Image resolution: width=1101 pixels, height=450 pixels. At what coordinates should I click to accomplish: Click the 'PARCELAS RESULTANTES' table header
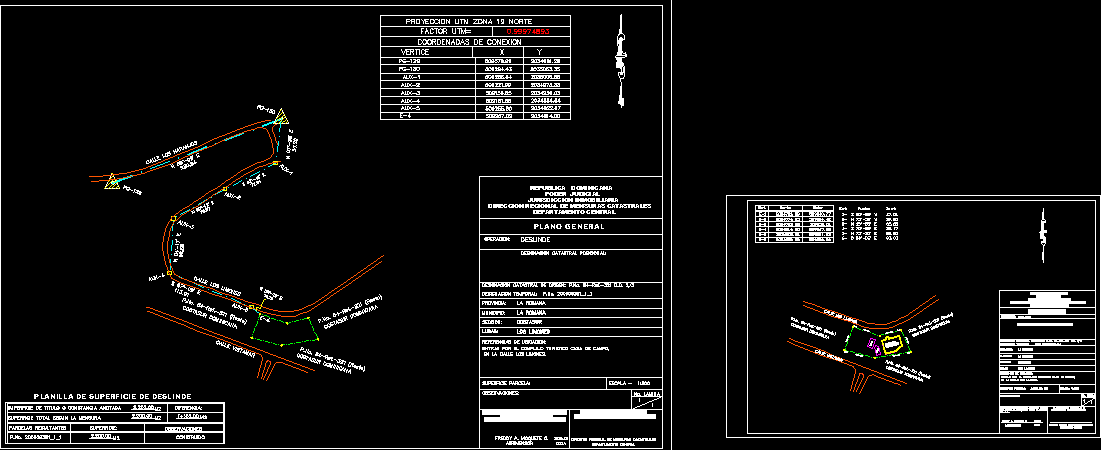coord(37,427)
